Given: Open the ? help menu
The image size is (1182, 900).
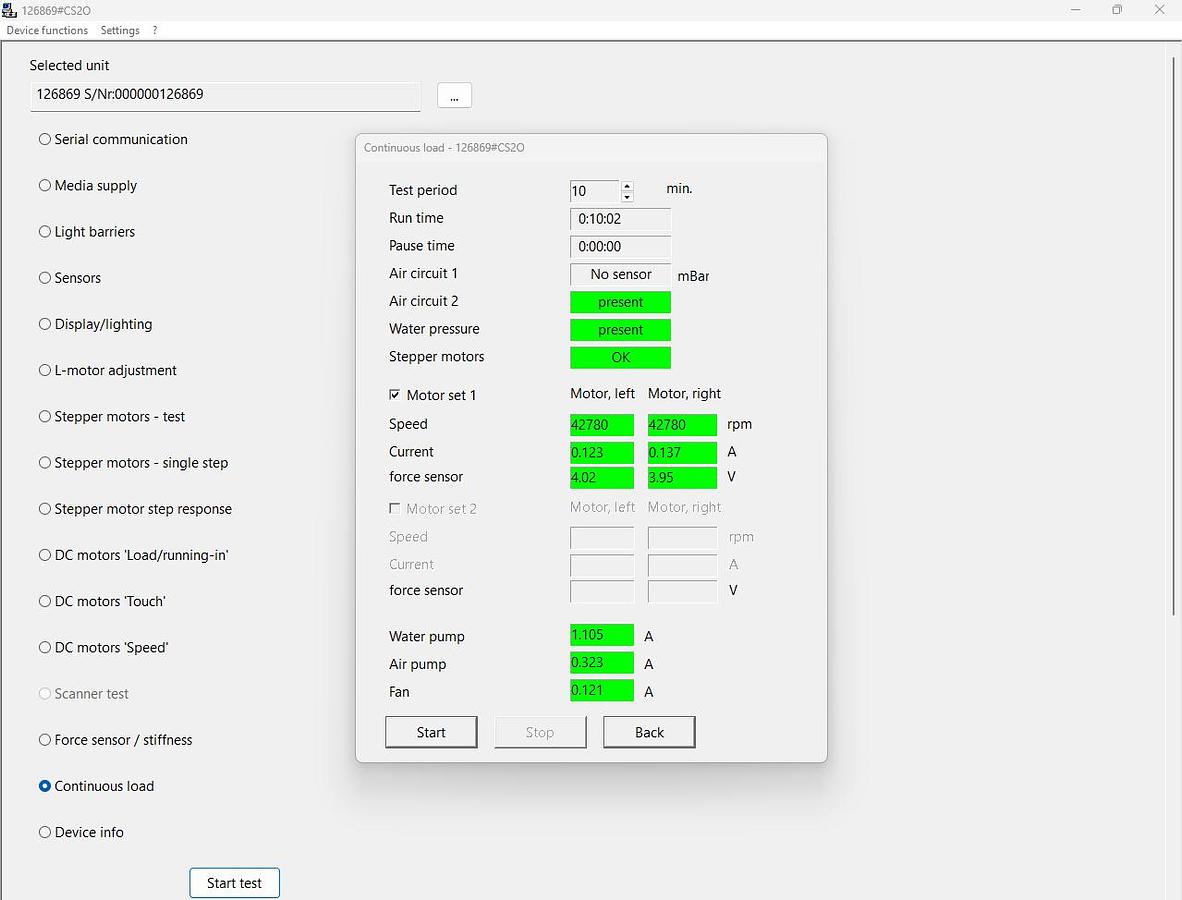Looking at the screenshot, I should pos(155,30).
